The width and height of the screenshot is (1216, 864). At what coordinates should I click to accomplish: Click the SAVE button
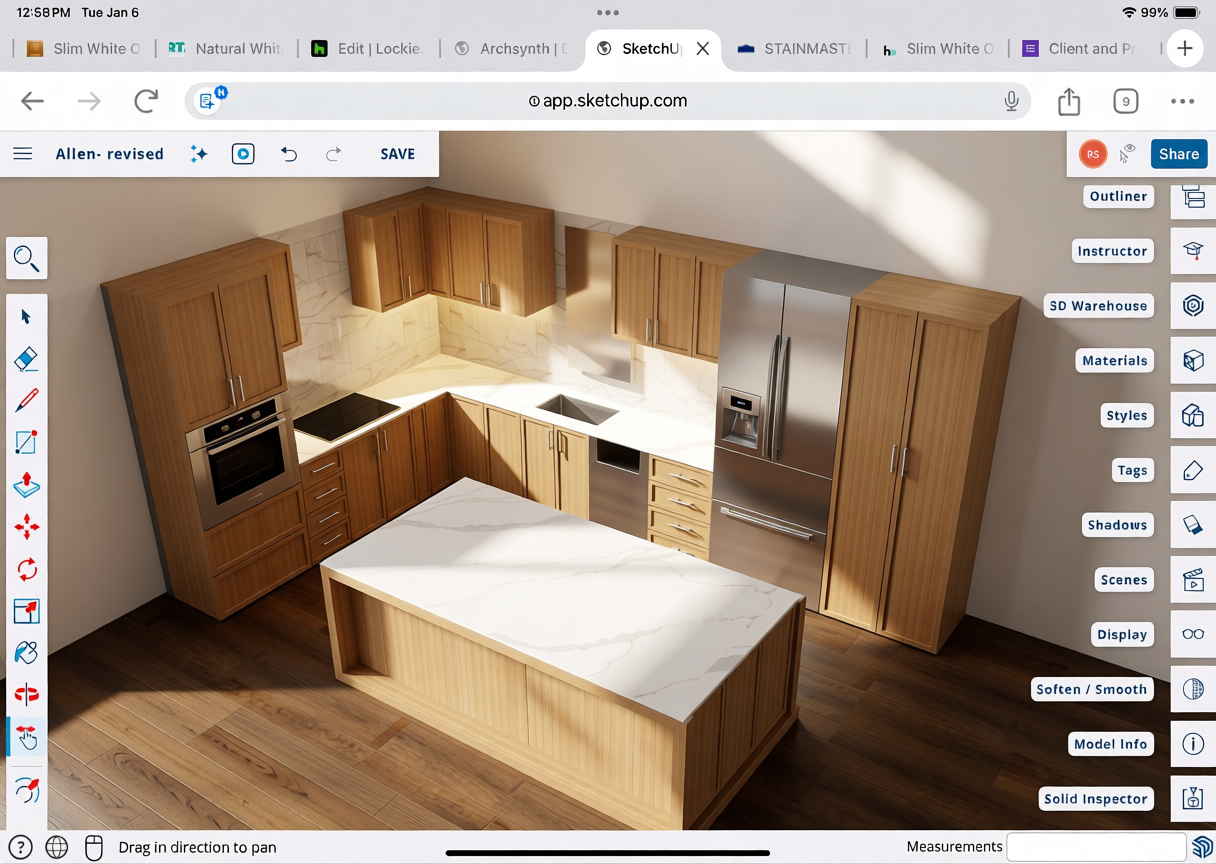tap(397, 154)
